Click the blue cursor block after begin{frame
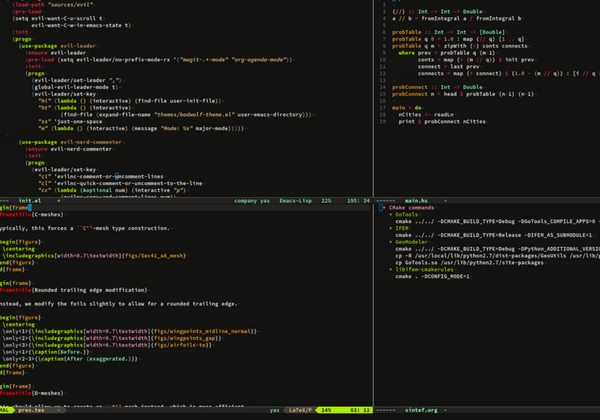Image resolution: width=600 pixels, height=420 pixels. tap(30, 208)
